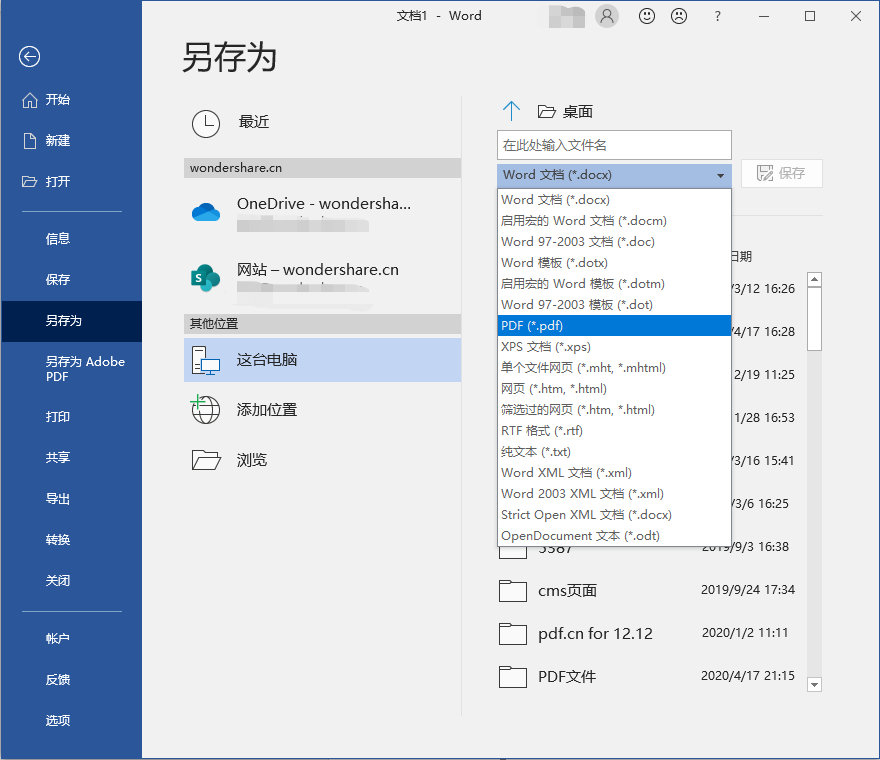Open 帐户 in the sidebar
880x760 pixels.
[72, 638]
